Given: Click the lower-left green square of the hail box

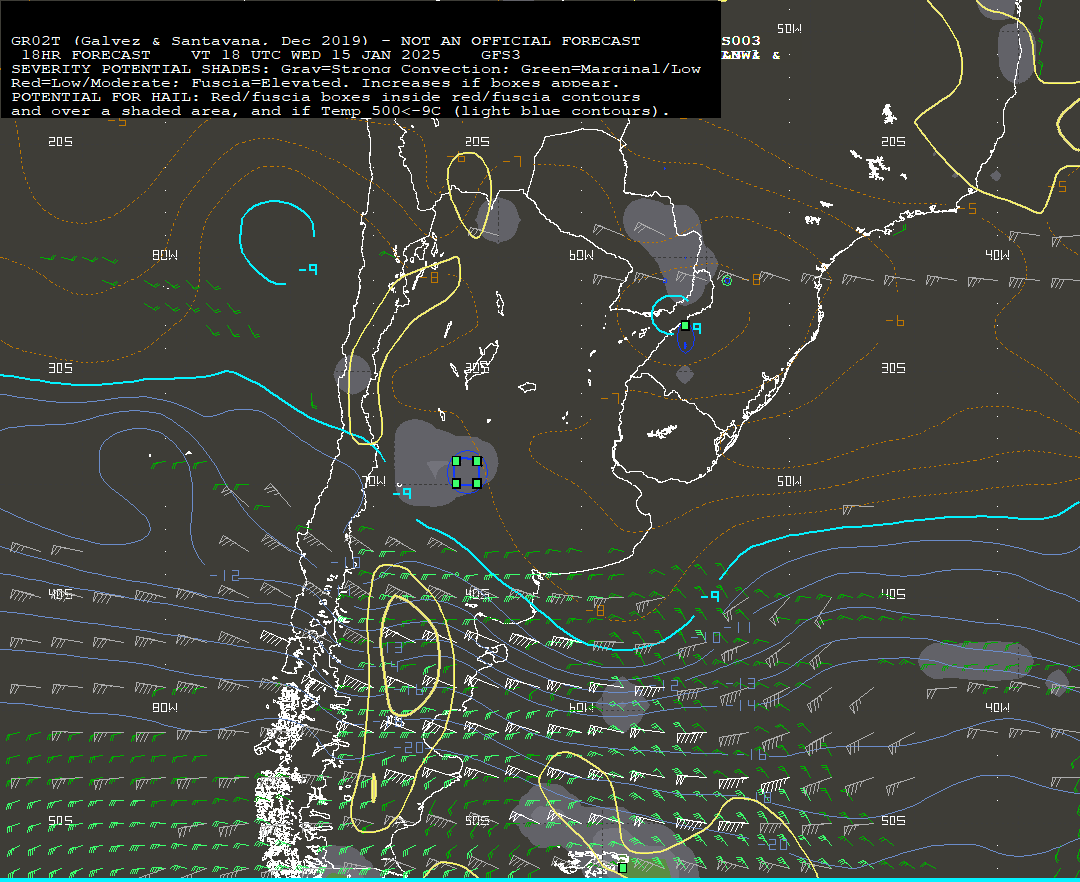Looking at the screenshot, I should [x=456, y=483].
